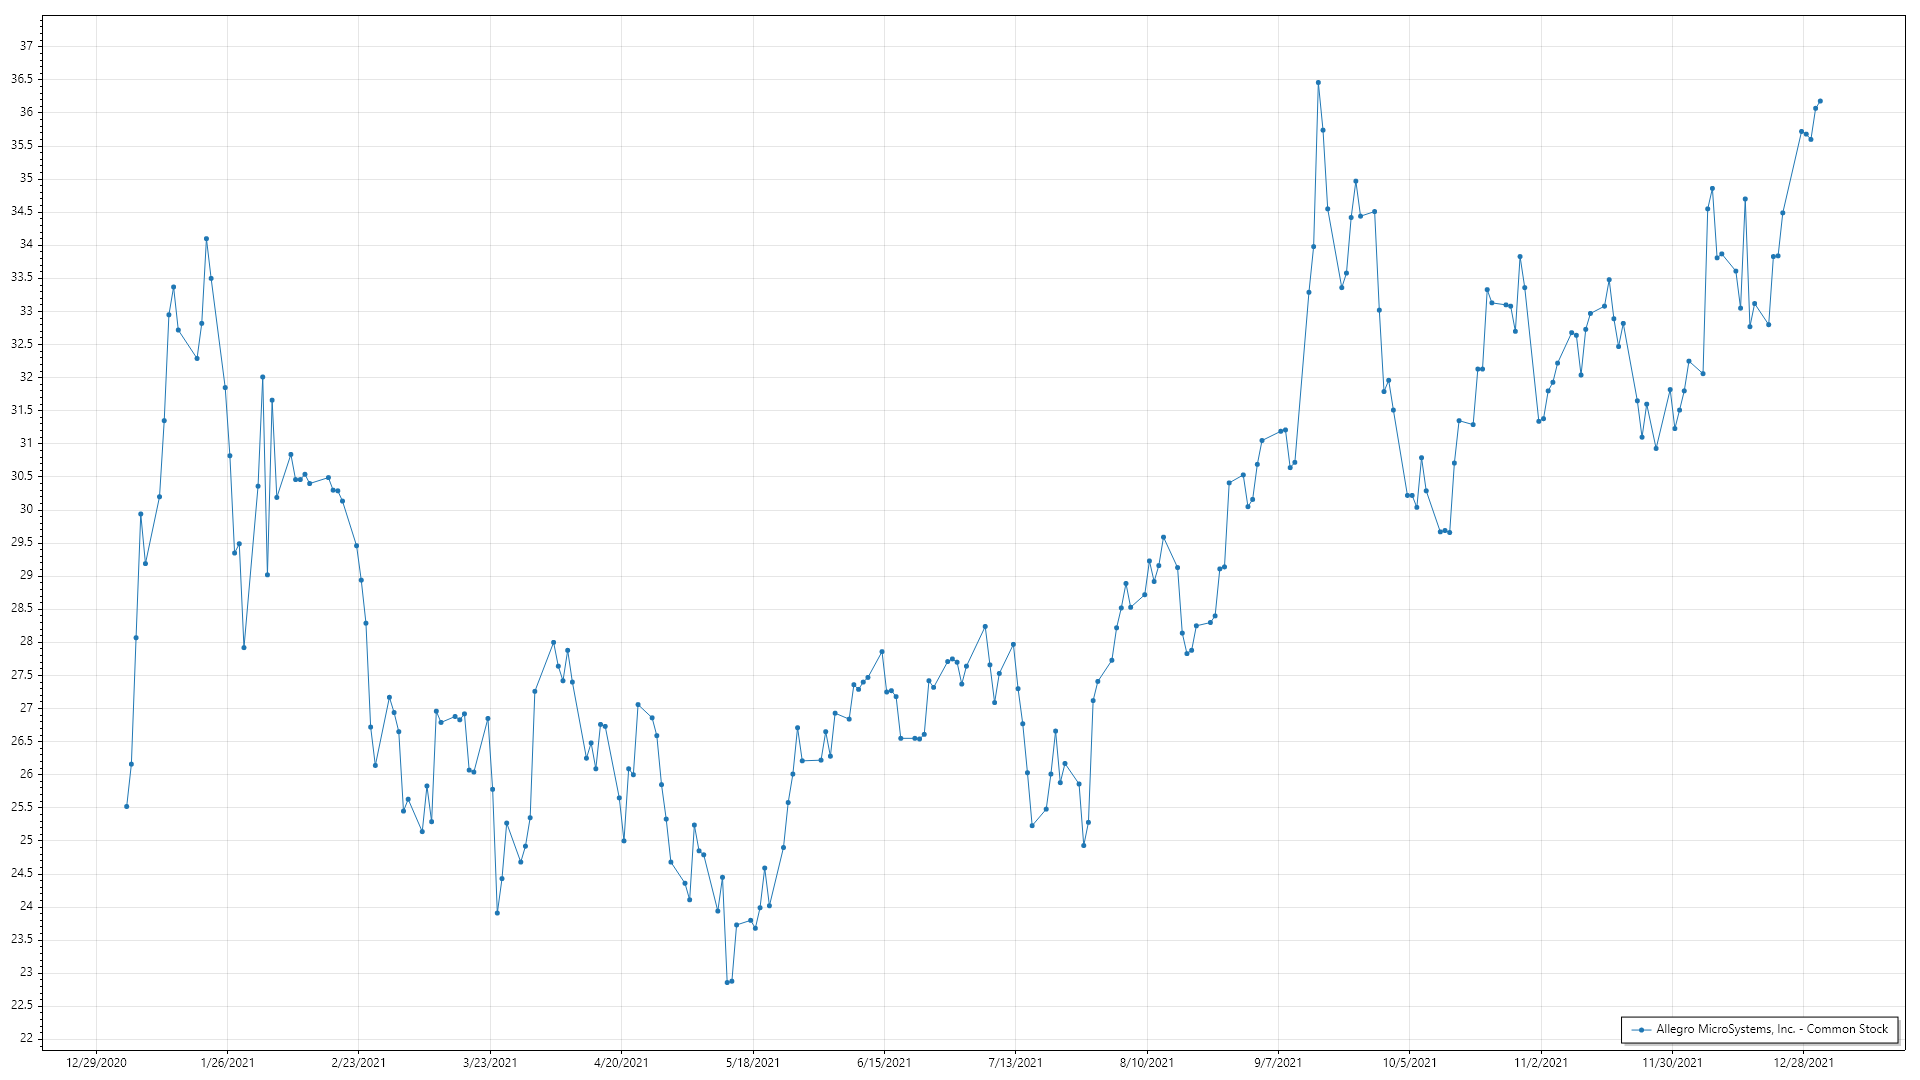Click the final data point near 36.2

coord(1820,101)
